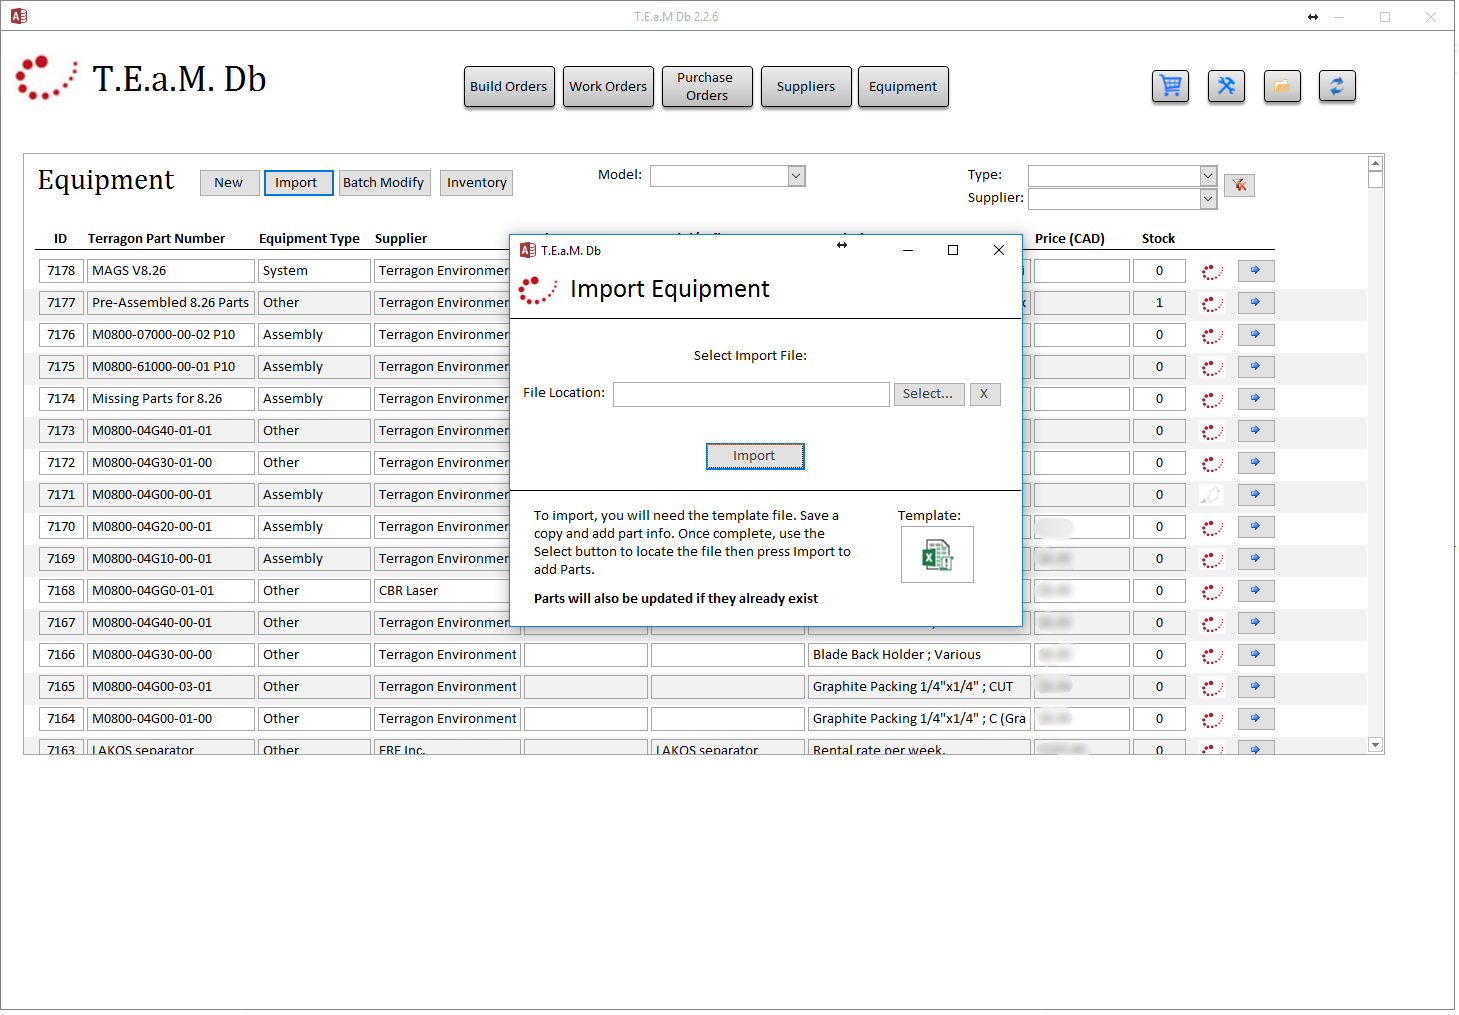Click the M0800-04GG0-01-01 part number
The height and width of the screenshot is (1015, 1459).
pos(171,591)
